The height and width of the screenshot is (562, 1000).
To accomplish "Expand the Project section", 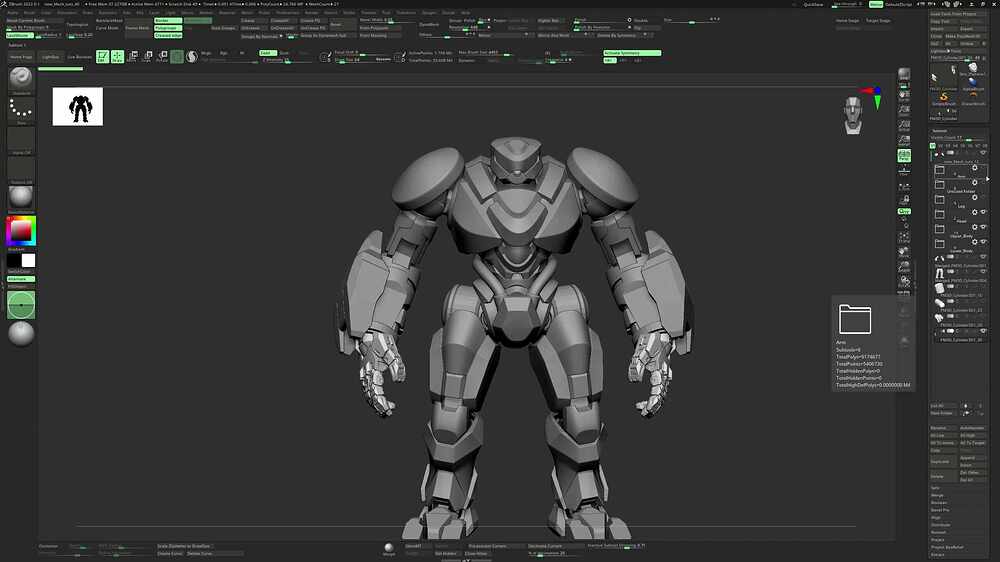I will point(938,540).
